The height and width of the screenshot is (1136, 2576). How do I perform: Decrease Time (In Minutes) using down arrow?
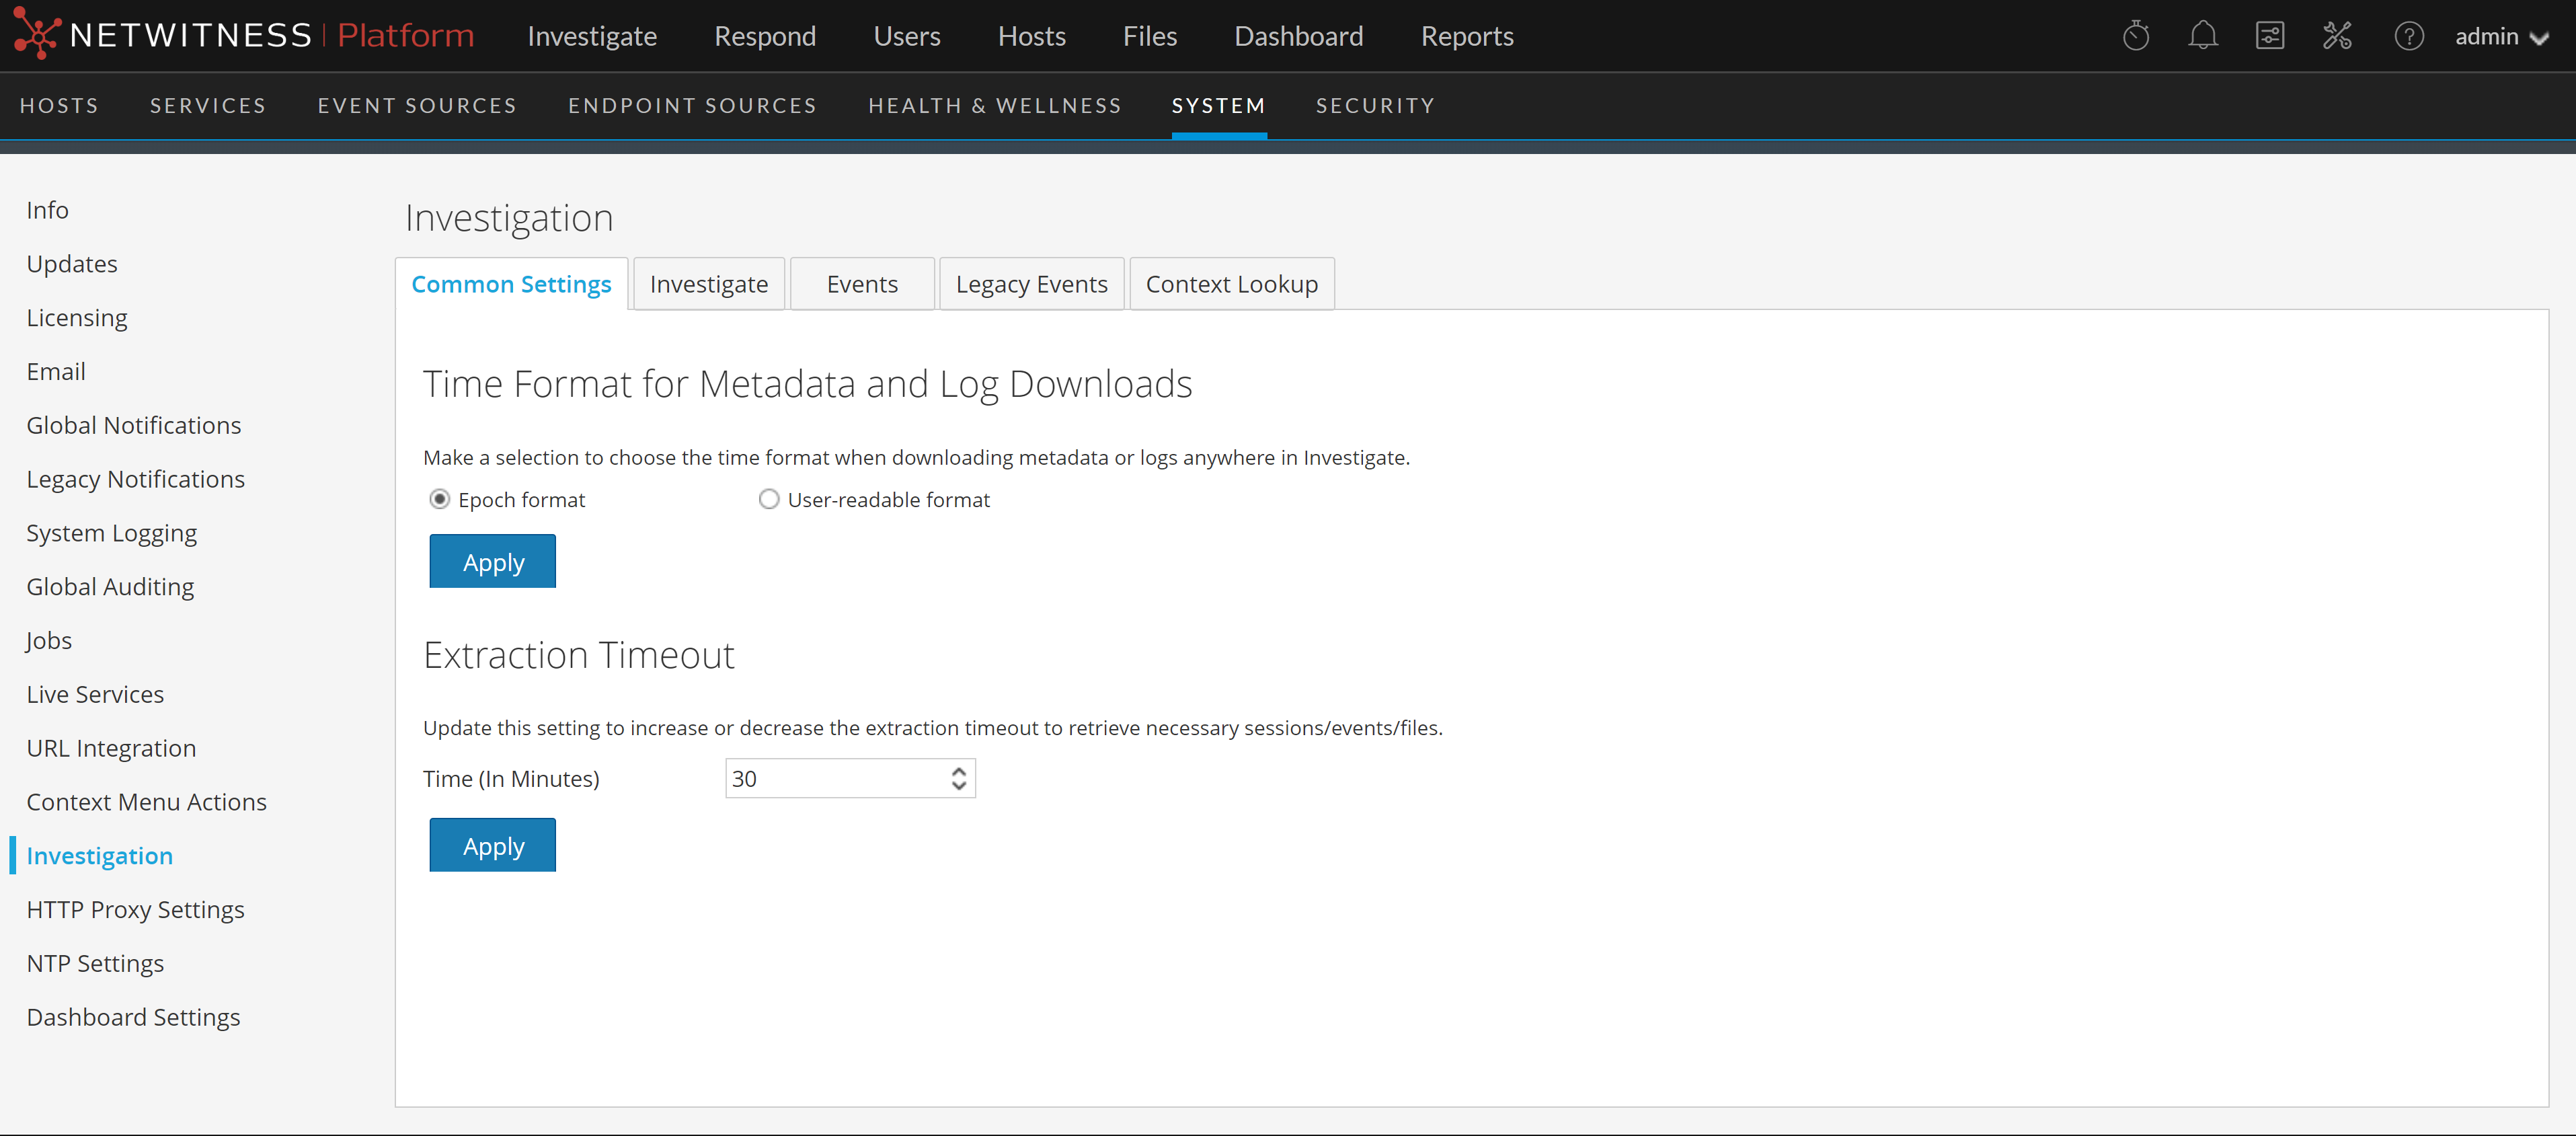pos(958,786)
